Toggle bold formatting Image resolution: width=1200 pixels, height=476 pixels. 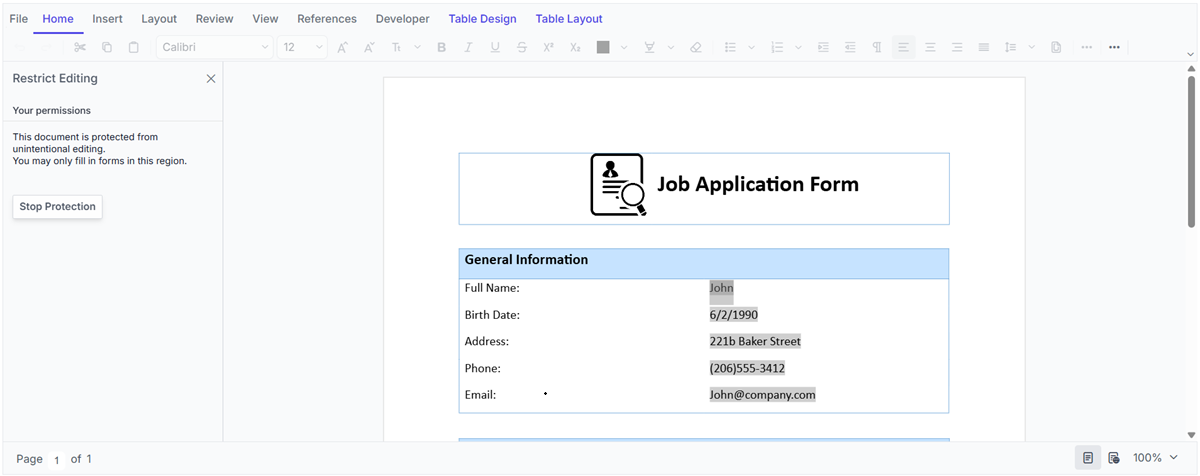(x=441, y=47)
